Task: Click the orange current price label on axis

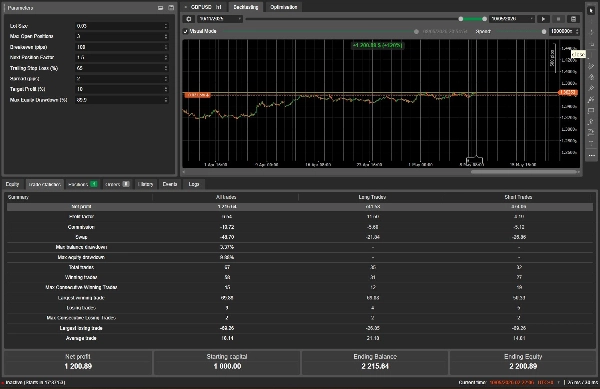Action: (x=568, y=92)
